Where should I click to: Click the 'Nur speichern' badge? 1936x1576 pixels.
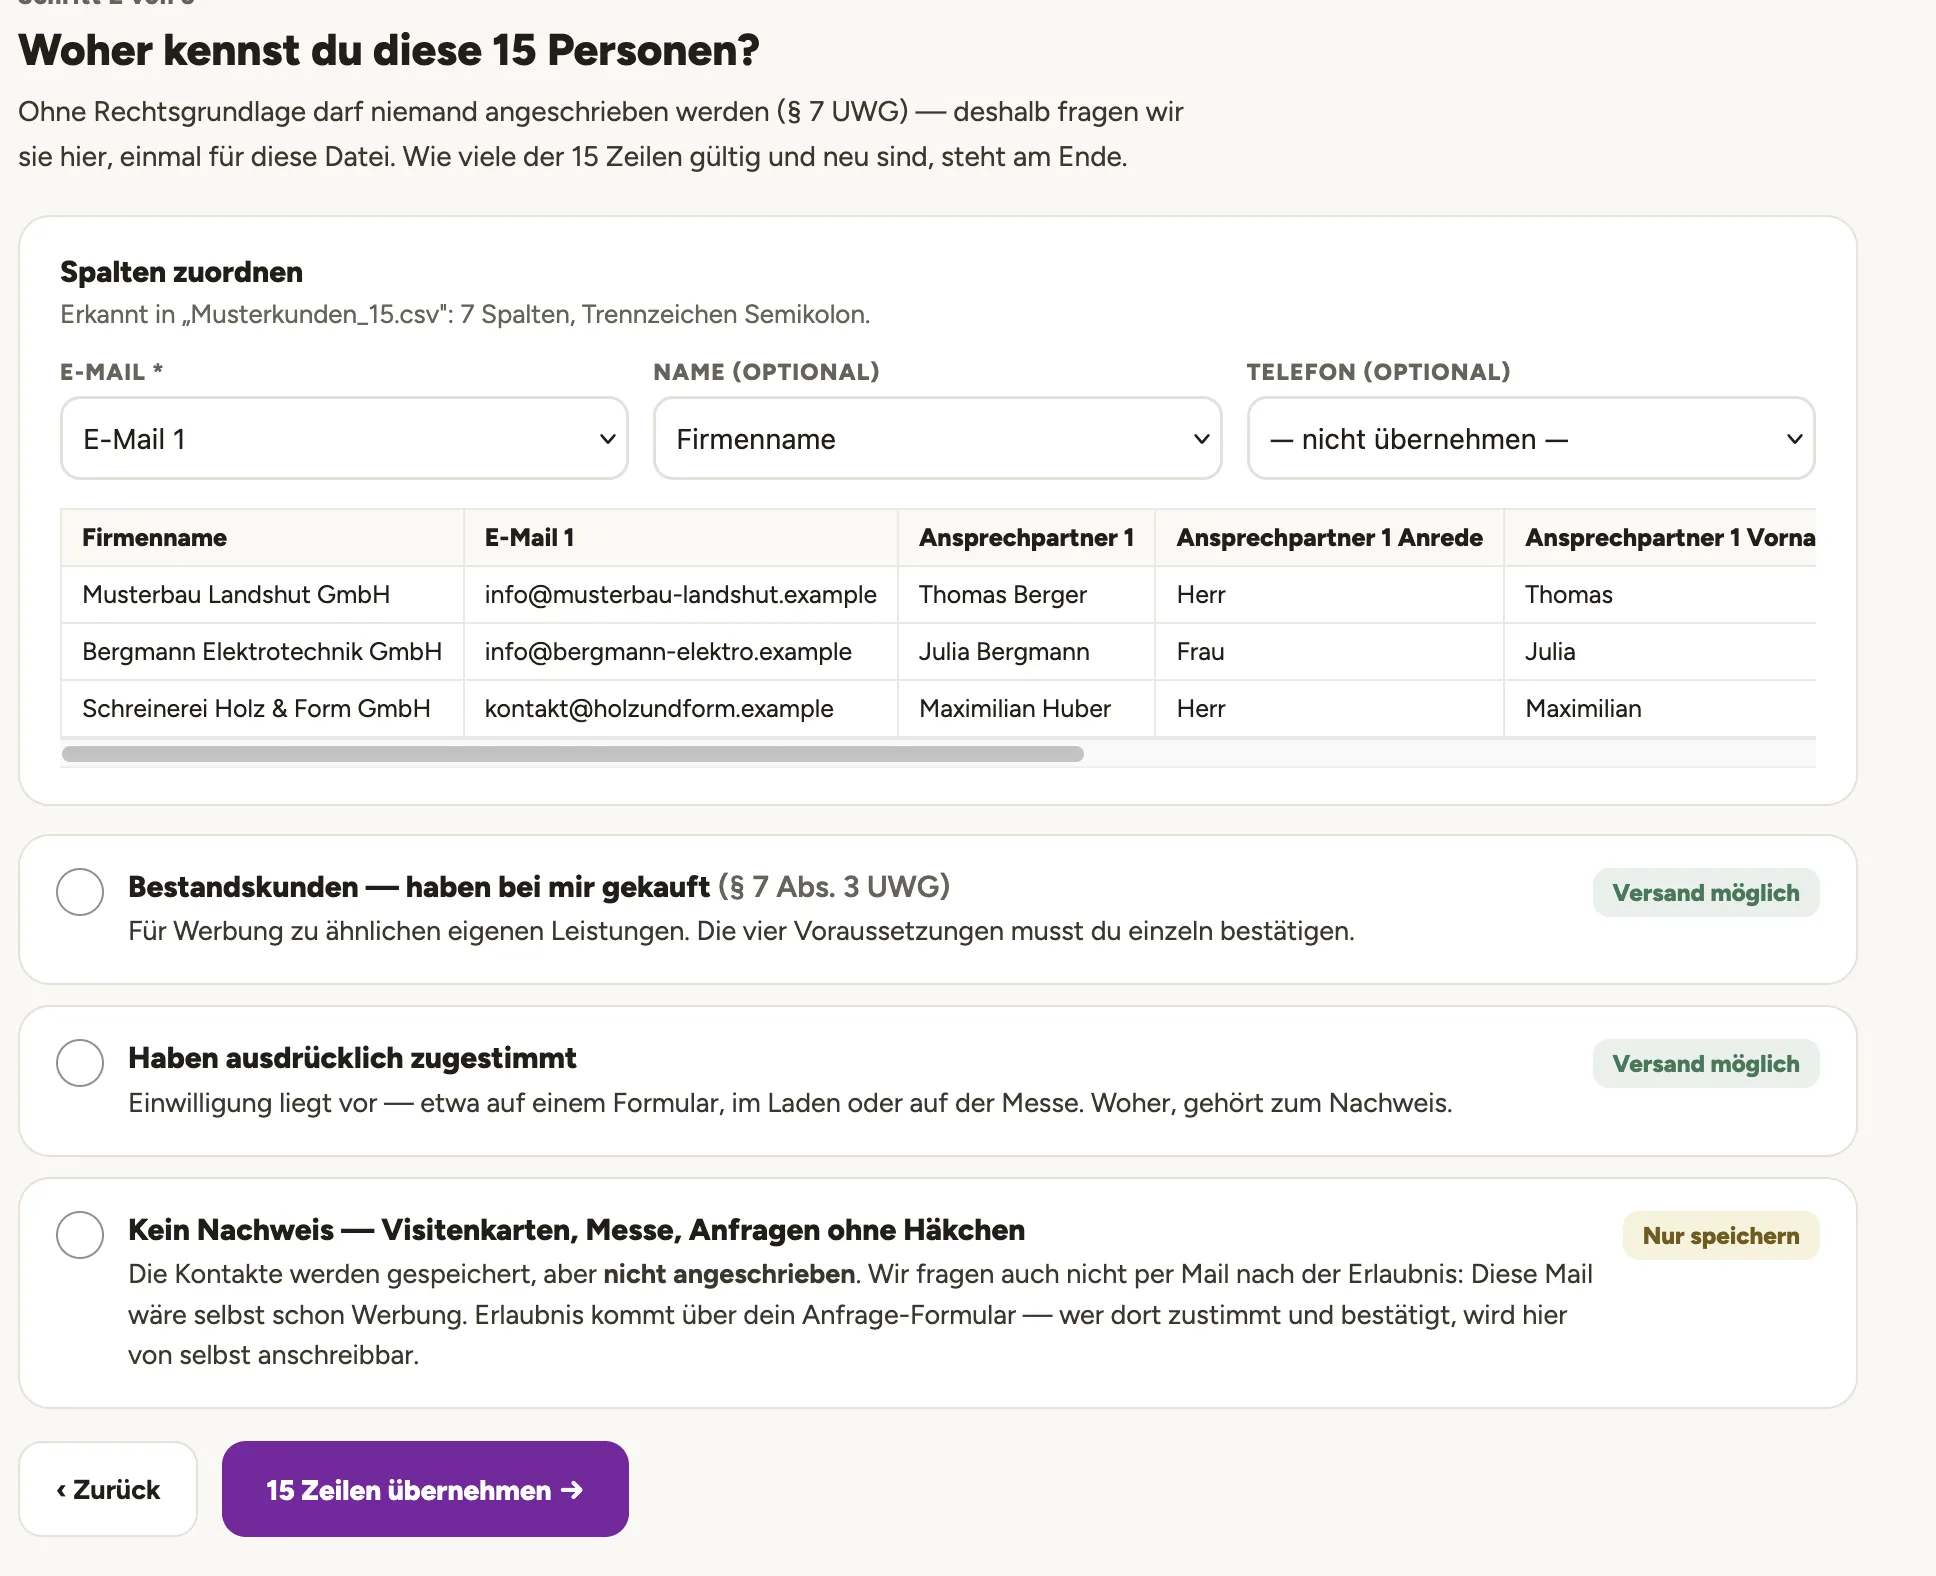[x=1721, y=1236]
